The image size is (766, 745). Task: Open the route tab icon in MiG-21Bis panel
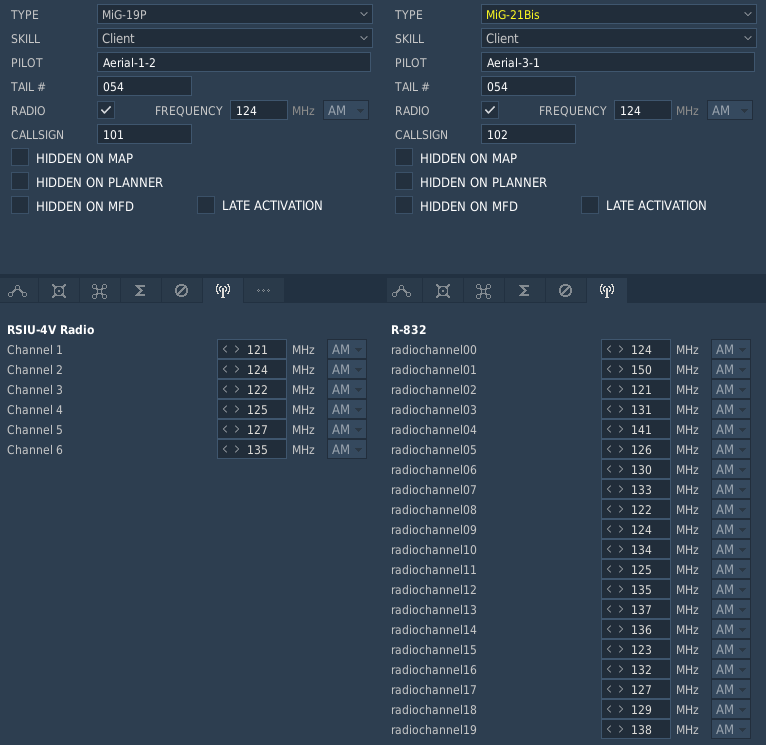402,291
